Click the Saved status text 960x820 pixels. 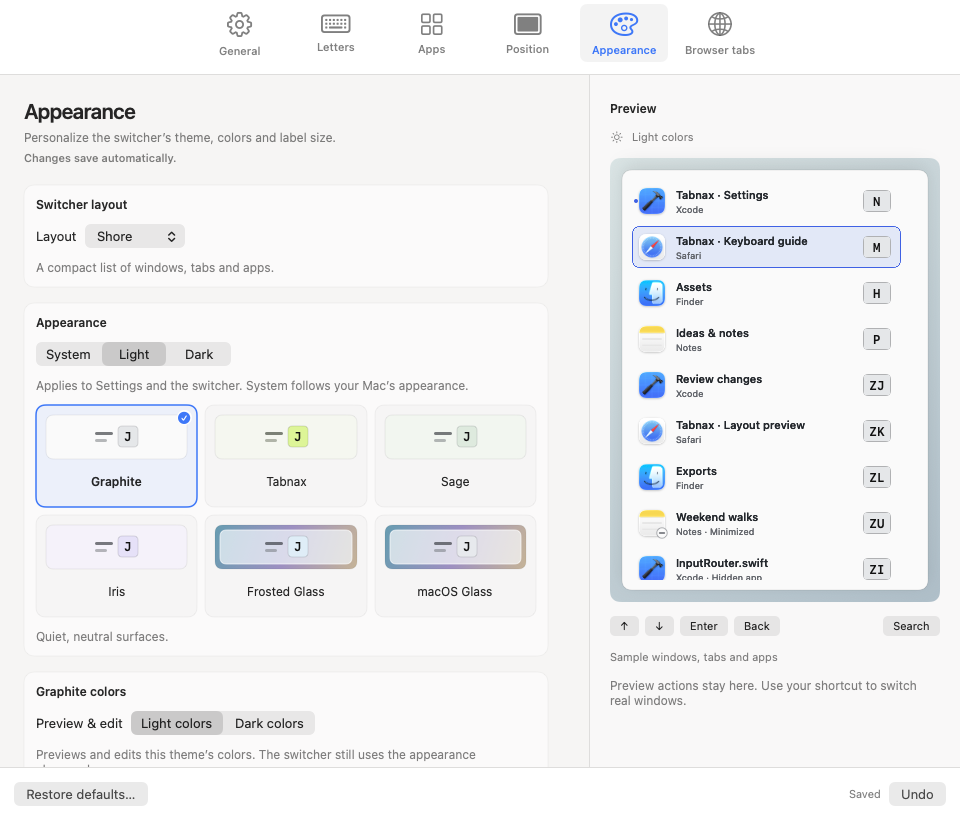pos(864,794)
